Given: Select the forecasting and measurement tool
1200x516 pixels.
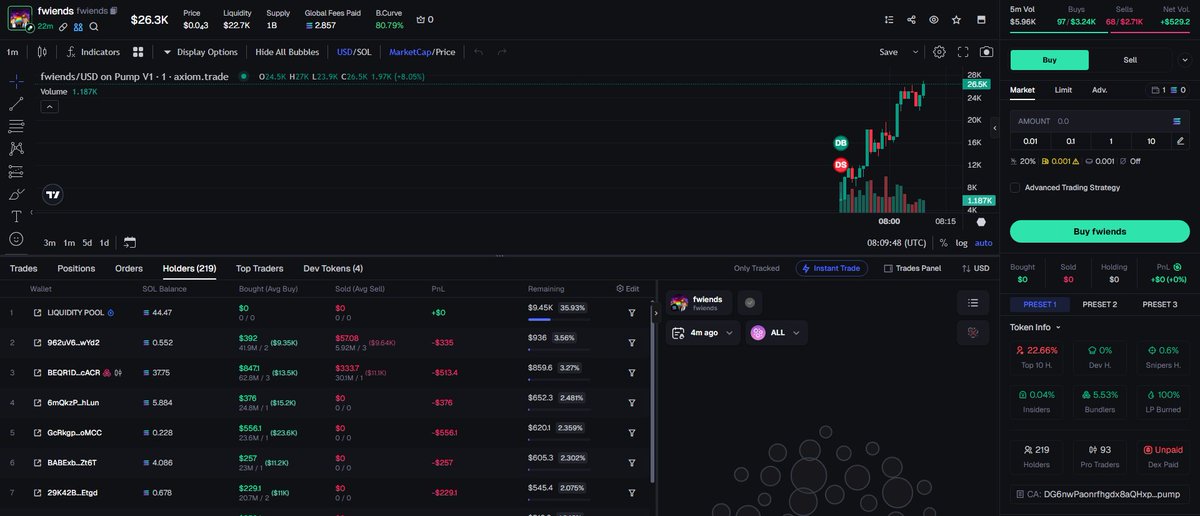Looking at the screenshot, I should 16,171.
